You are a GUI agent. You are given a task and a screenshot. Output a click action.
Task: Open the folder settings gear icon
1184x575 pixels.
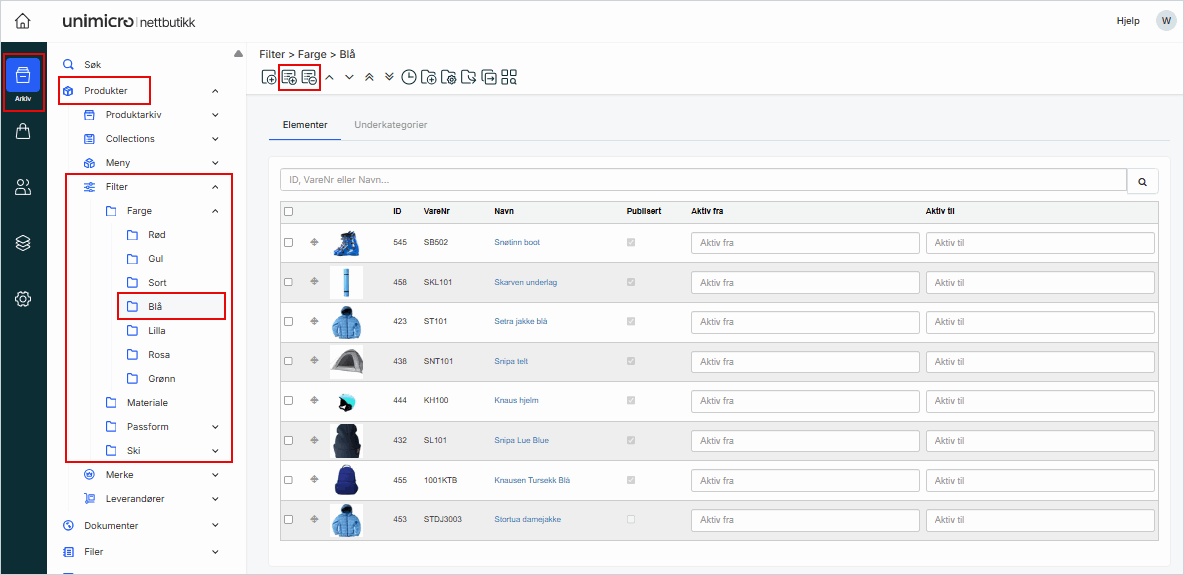(449, 77)
